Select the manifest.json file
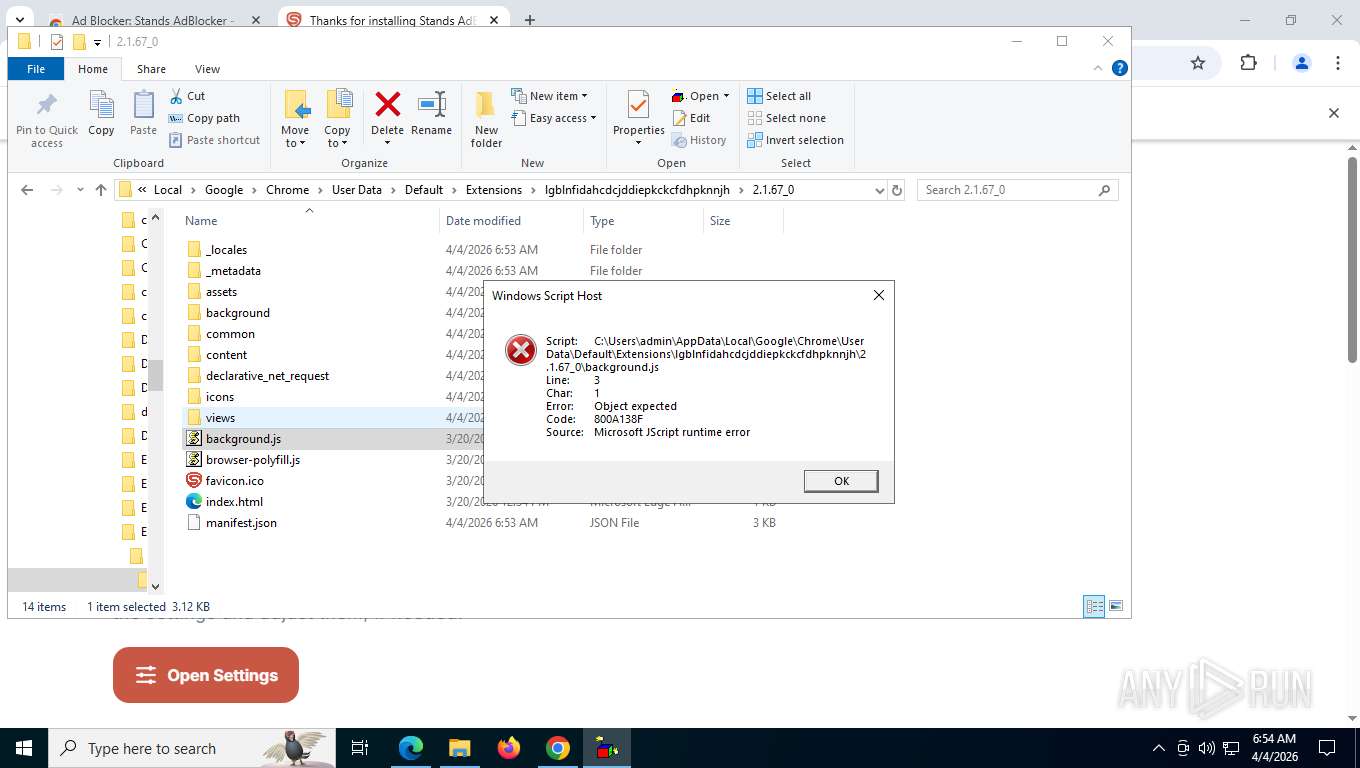The width and height of the screenshot is (1360, 768). [x=241, y=523]
